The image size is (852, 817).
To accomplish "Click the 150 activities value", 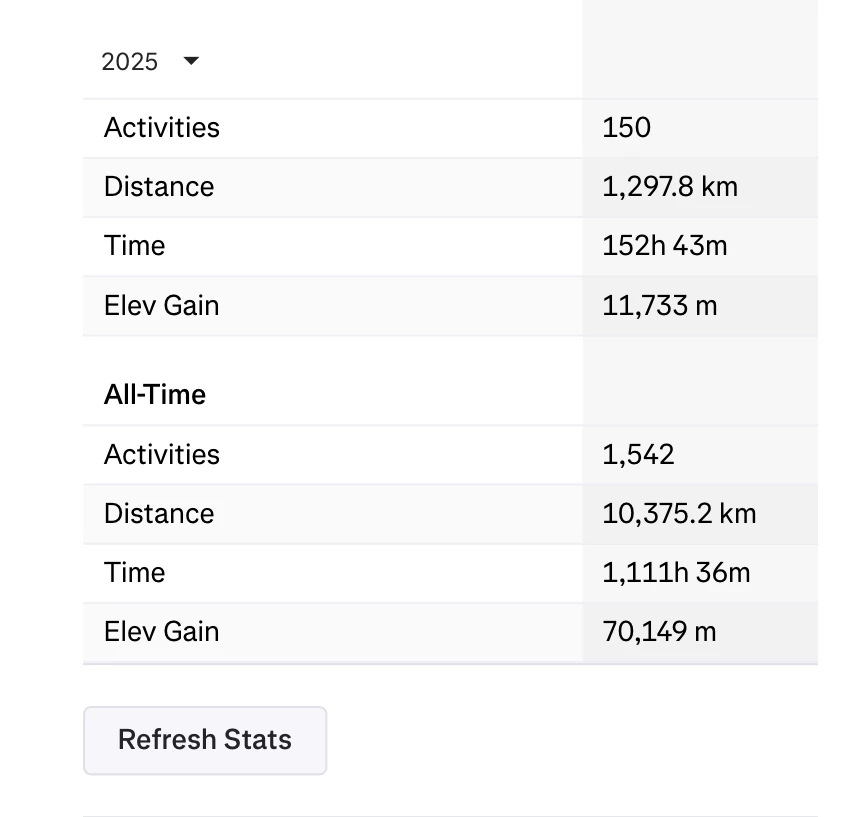I will pos(626,128).
